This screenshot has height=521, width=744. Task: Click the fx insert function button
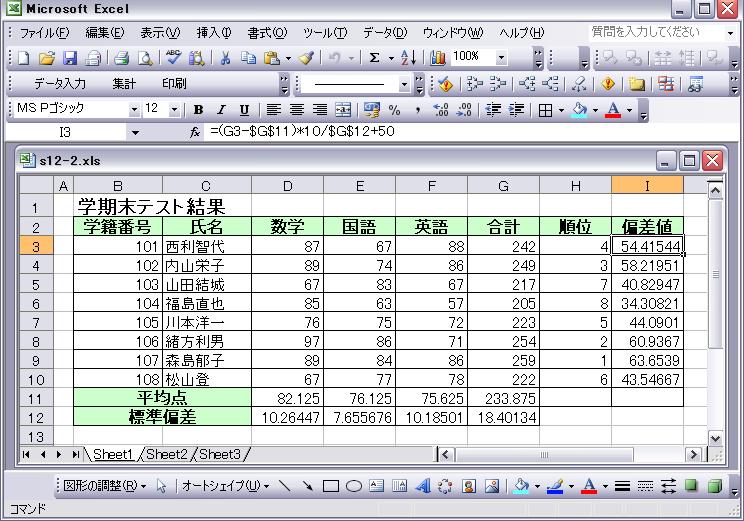pos(195,132)
